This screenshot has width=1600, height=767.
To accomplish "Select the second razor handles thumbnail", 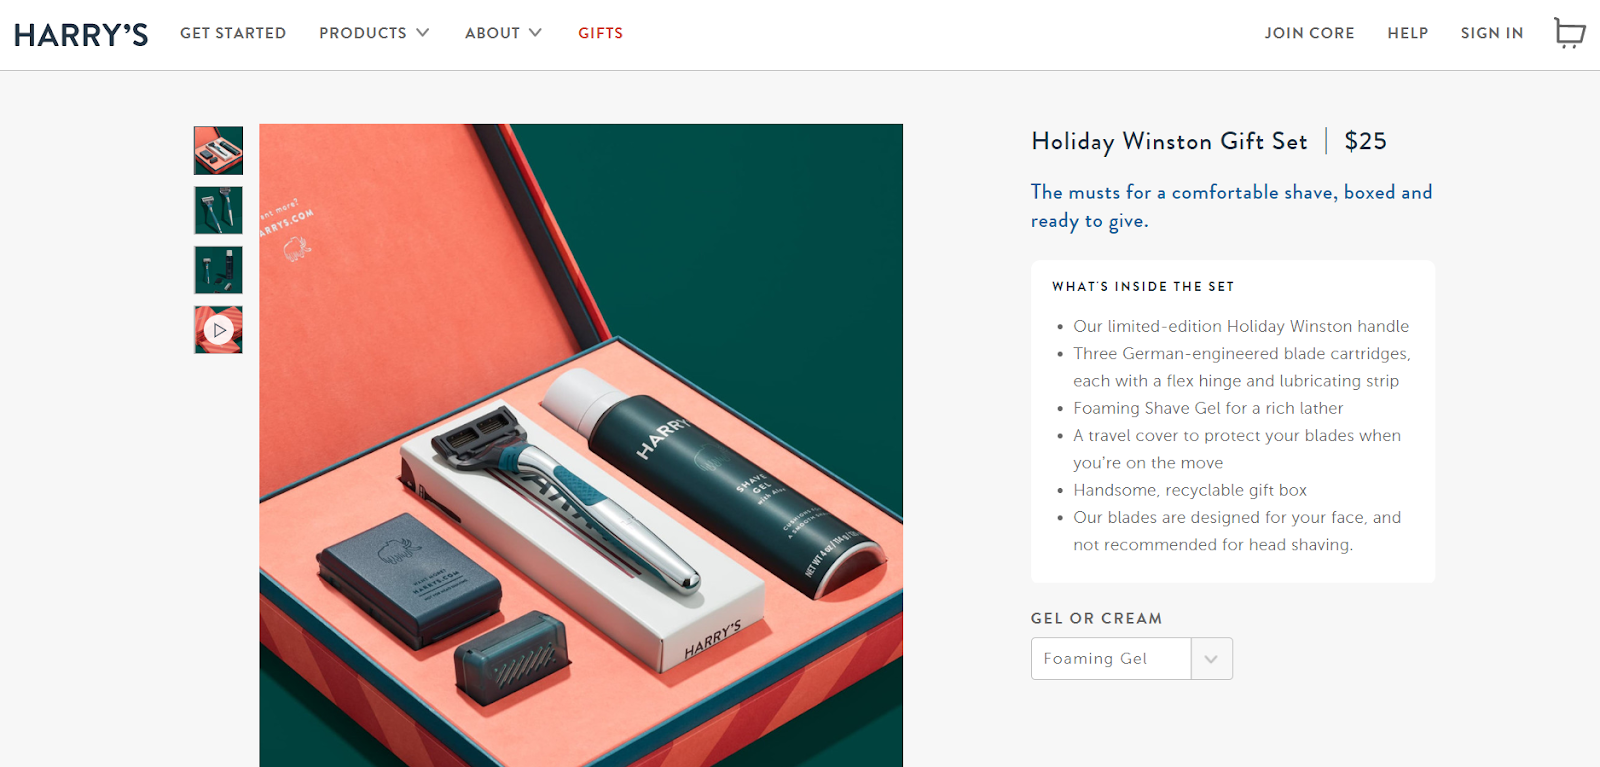I will click(x=218, y=210).
